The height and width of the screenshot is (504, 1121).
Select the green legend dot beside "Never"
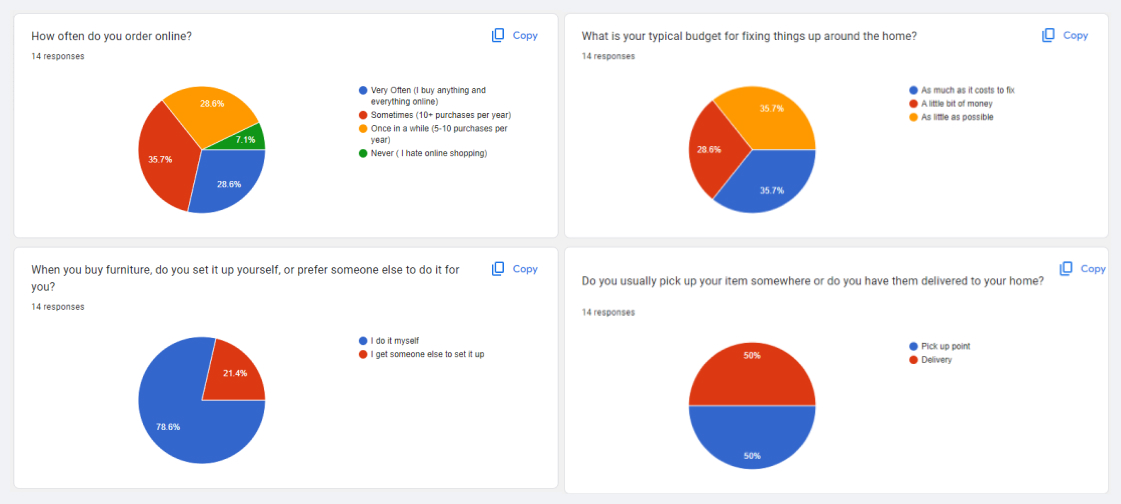[363, 153]
